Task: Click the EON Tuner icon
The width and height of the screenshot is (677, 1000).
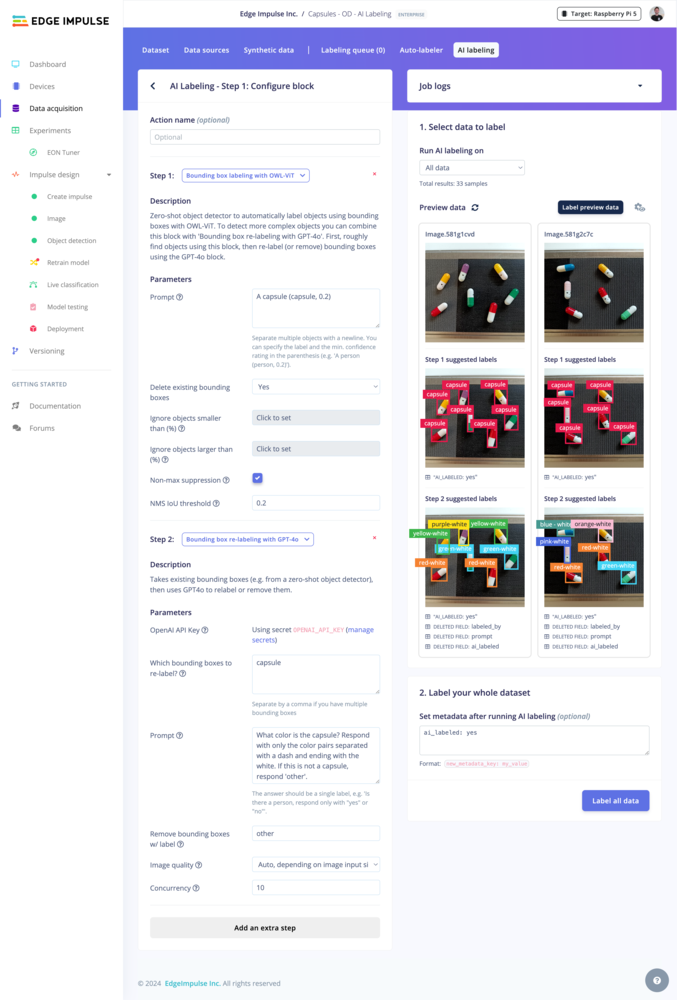Action: click(x=33, y=152)
